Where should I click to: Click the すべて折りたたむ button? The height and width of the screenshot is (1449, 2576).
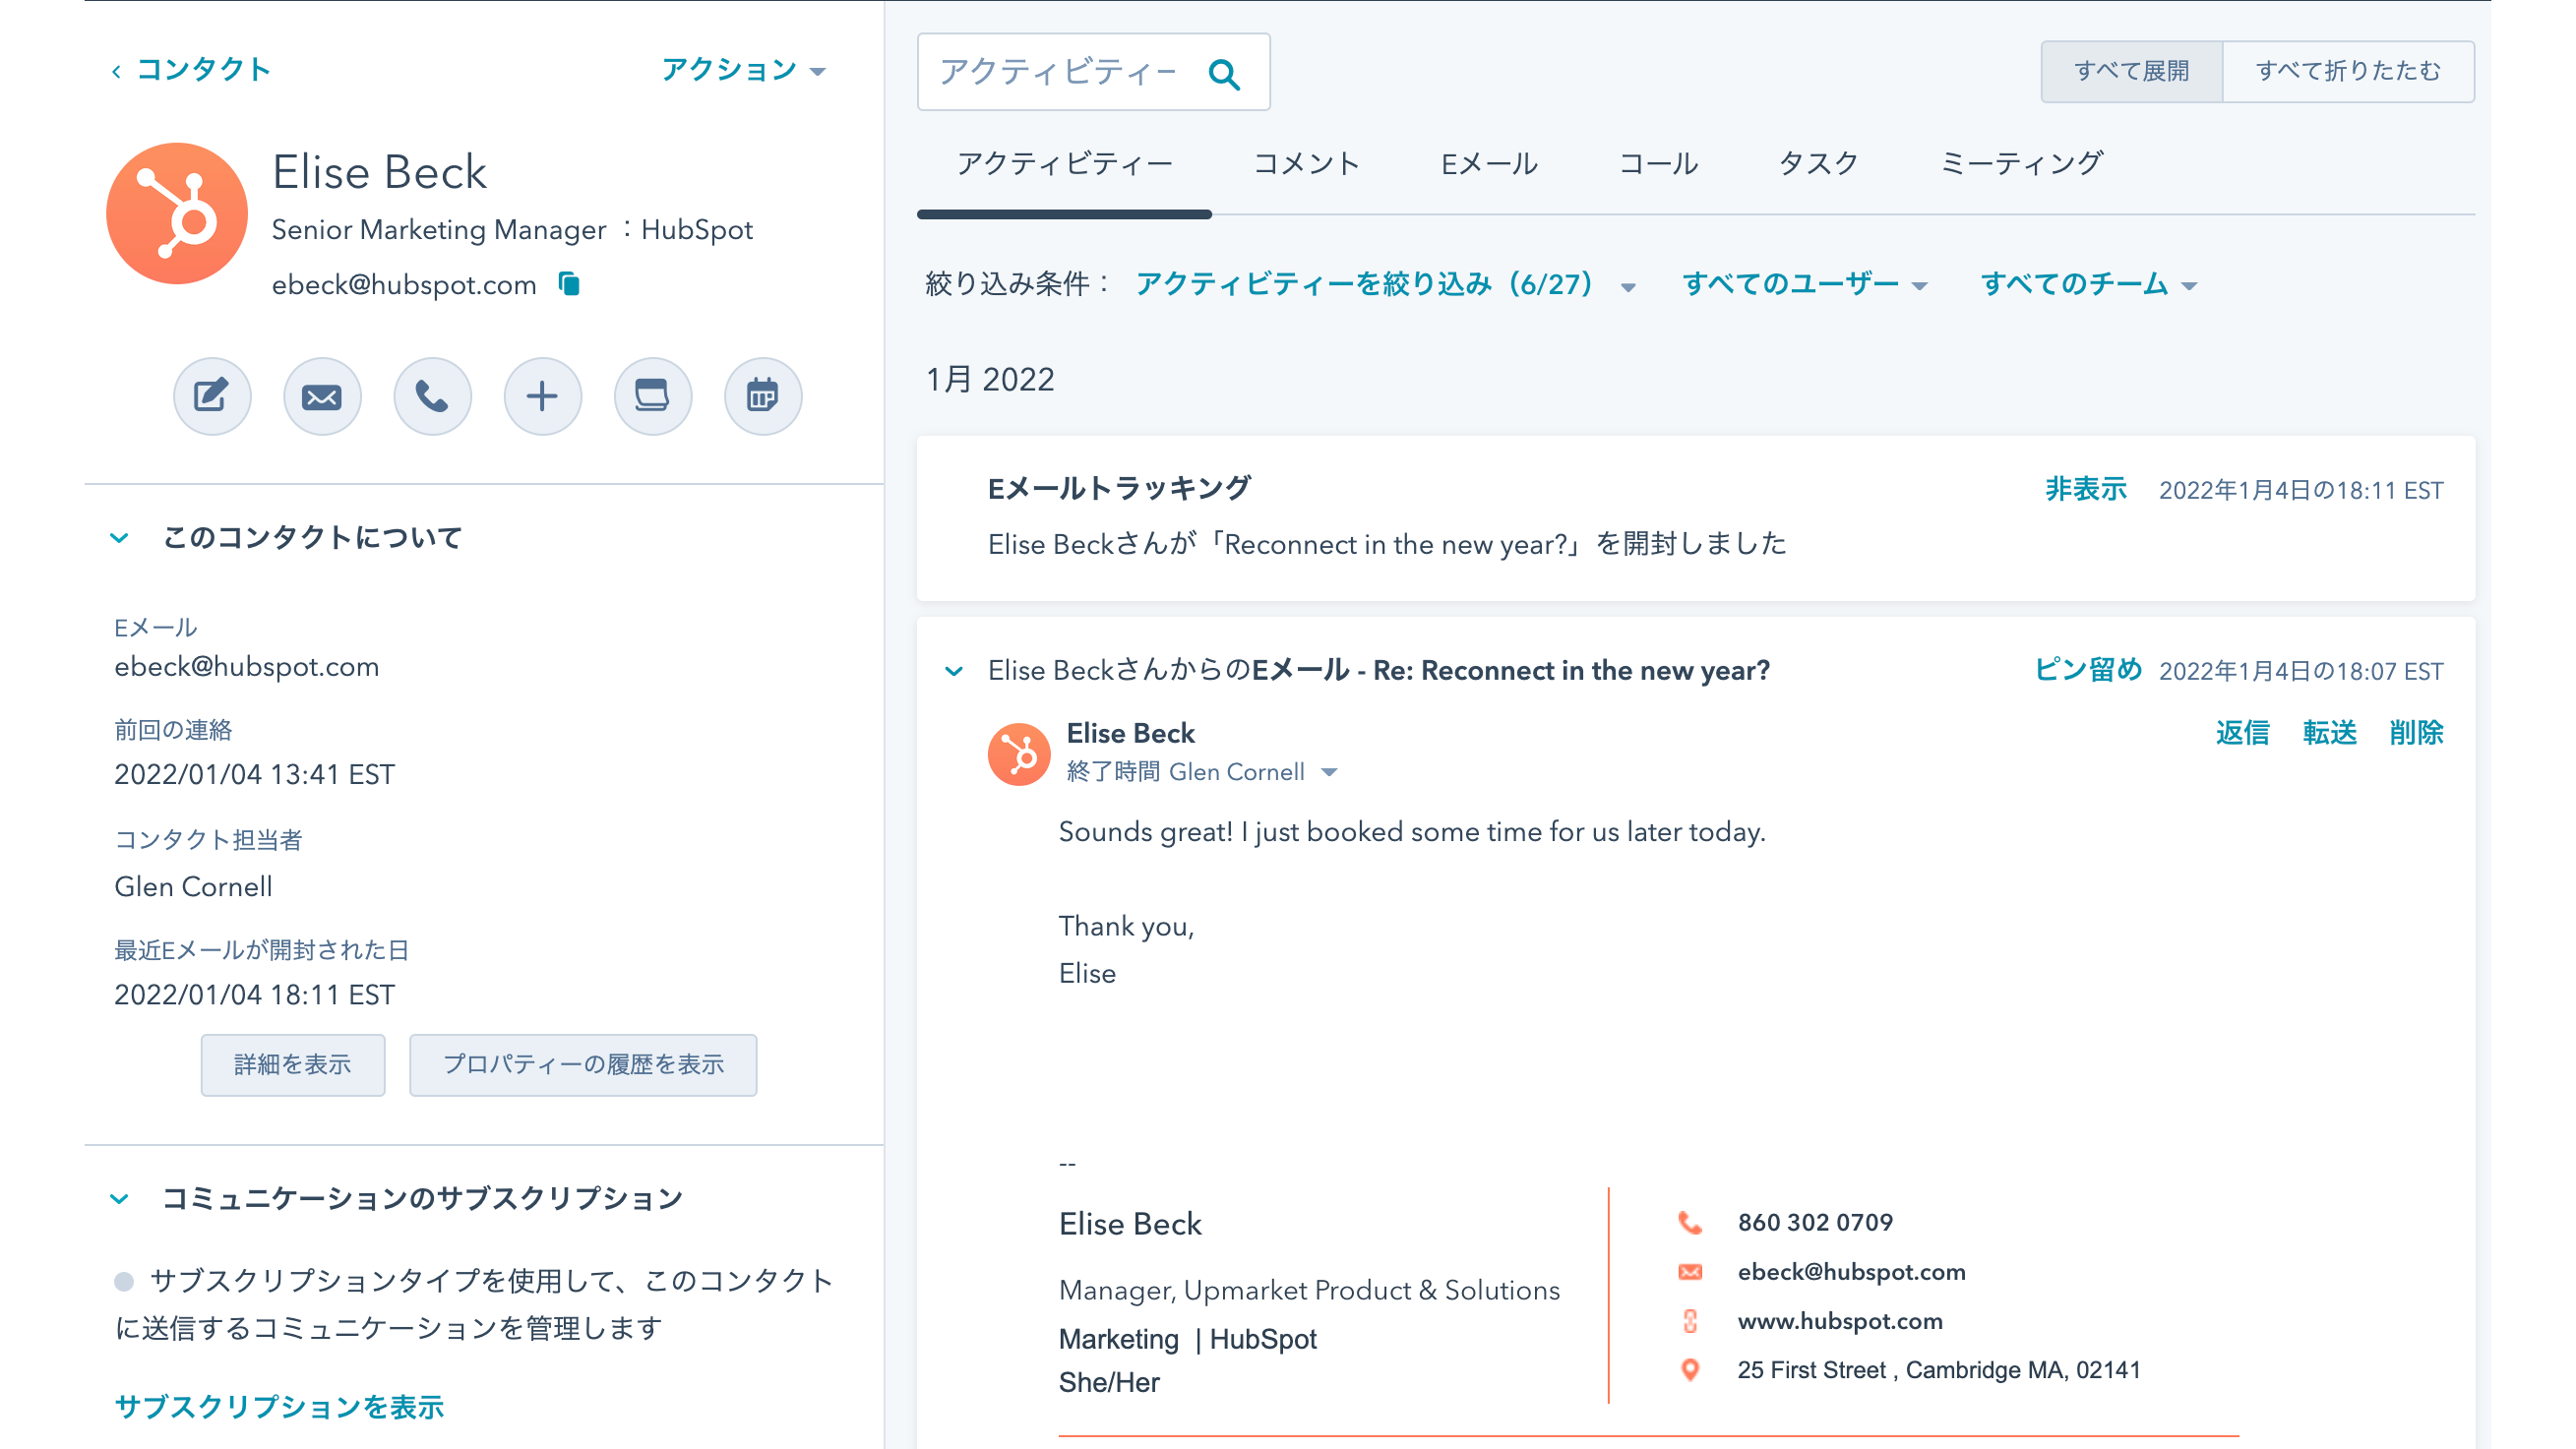(x=2348, y=71)
